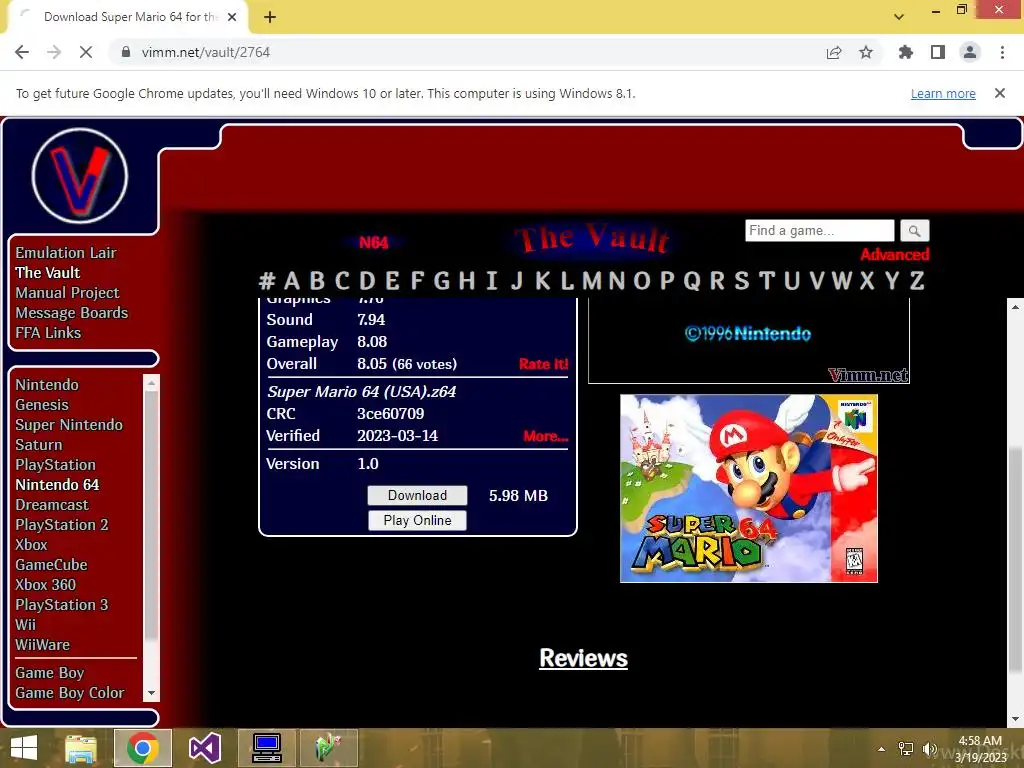Image resolution: width=1024 pixels, height=768 pixels.
Task: Select the Nintendo 64 system
Action: tap(57, 485)
